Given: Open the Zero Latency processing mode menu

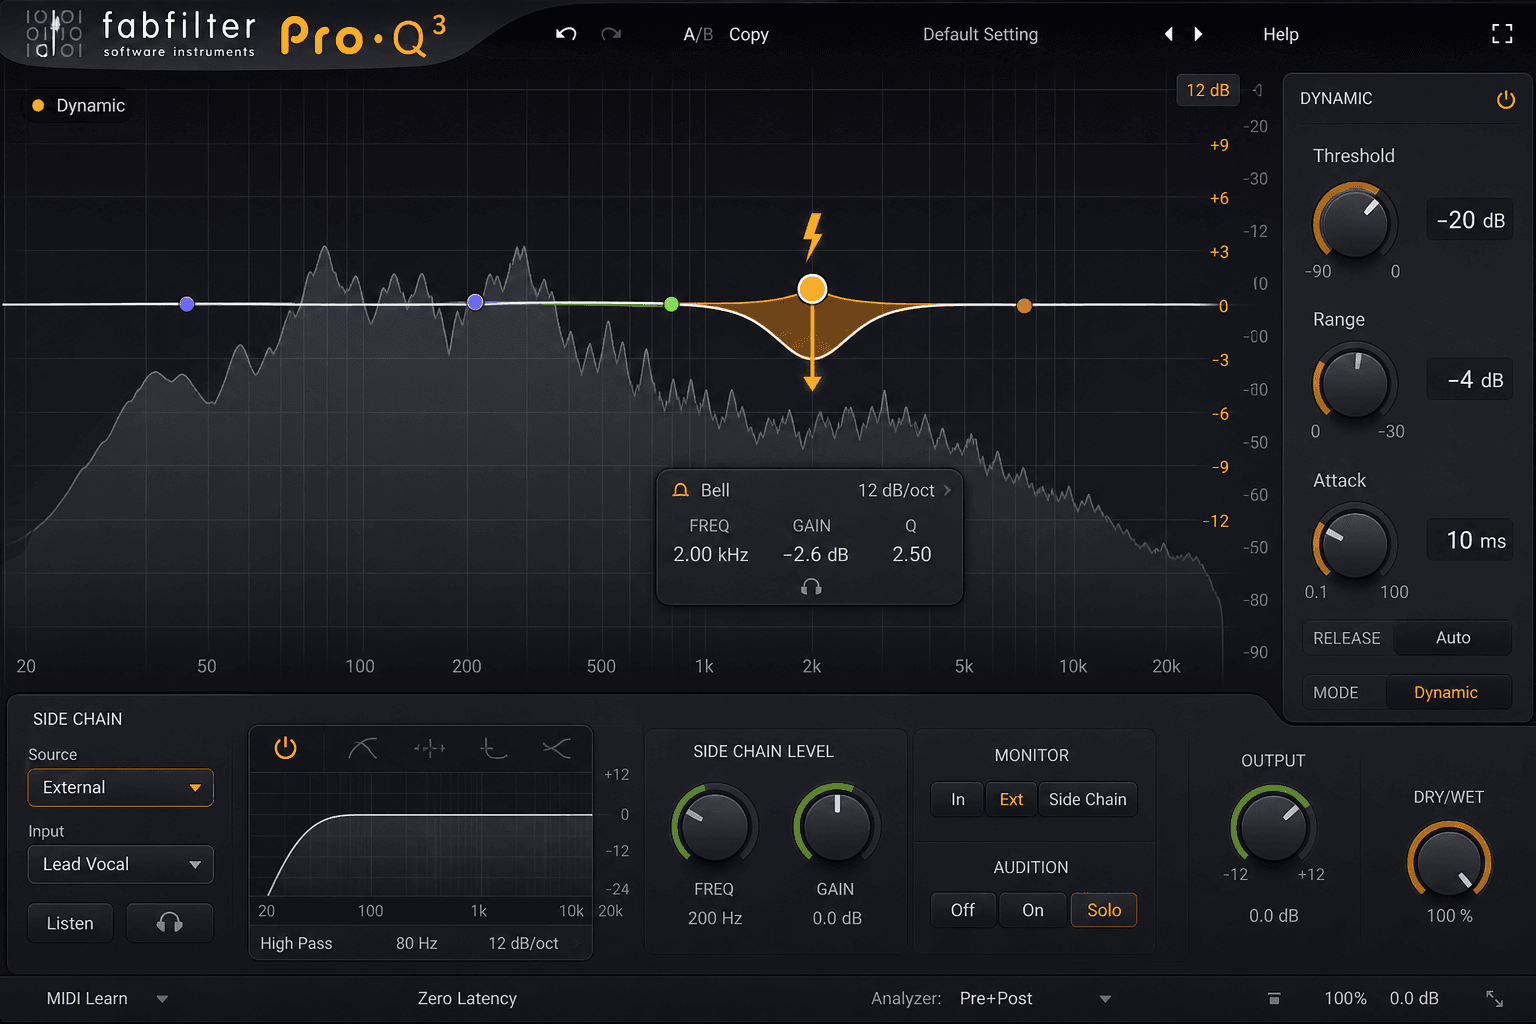Looking at the screenshot, I should tap(467, 998).
